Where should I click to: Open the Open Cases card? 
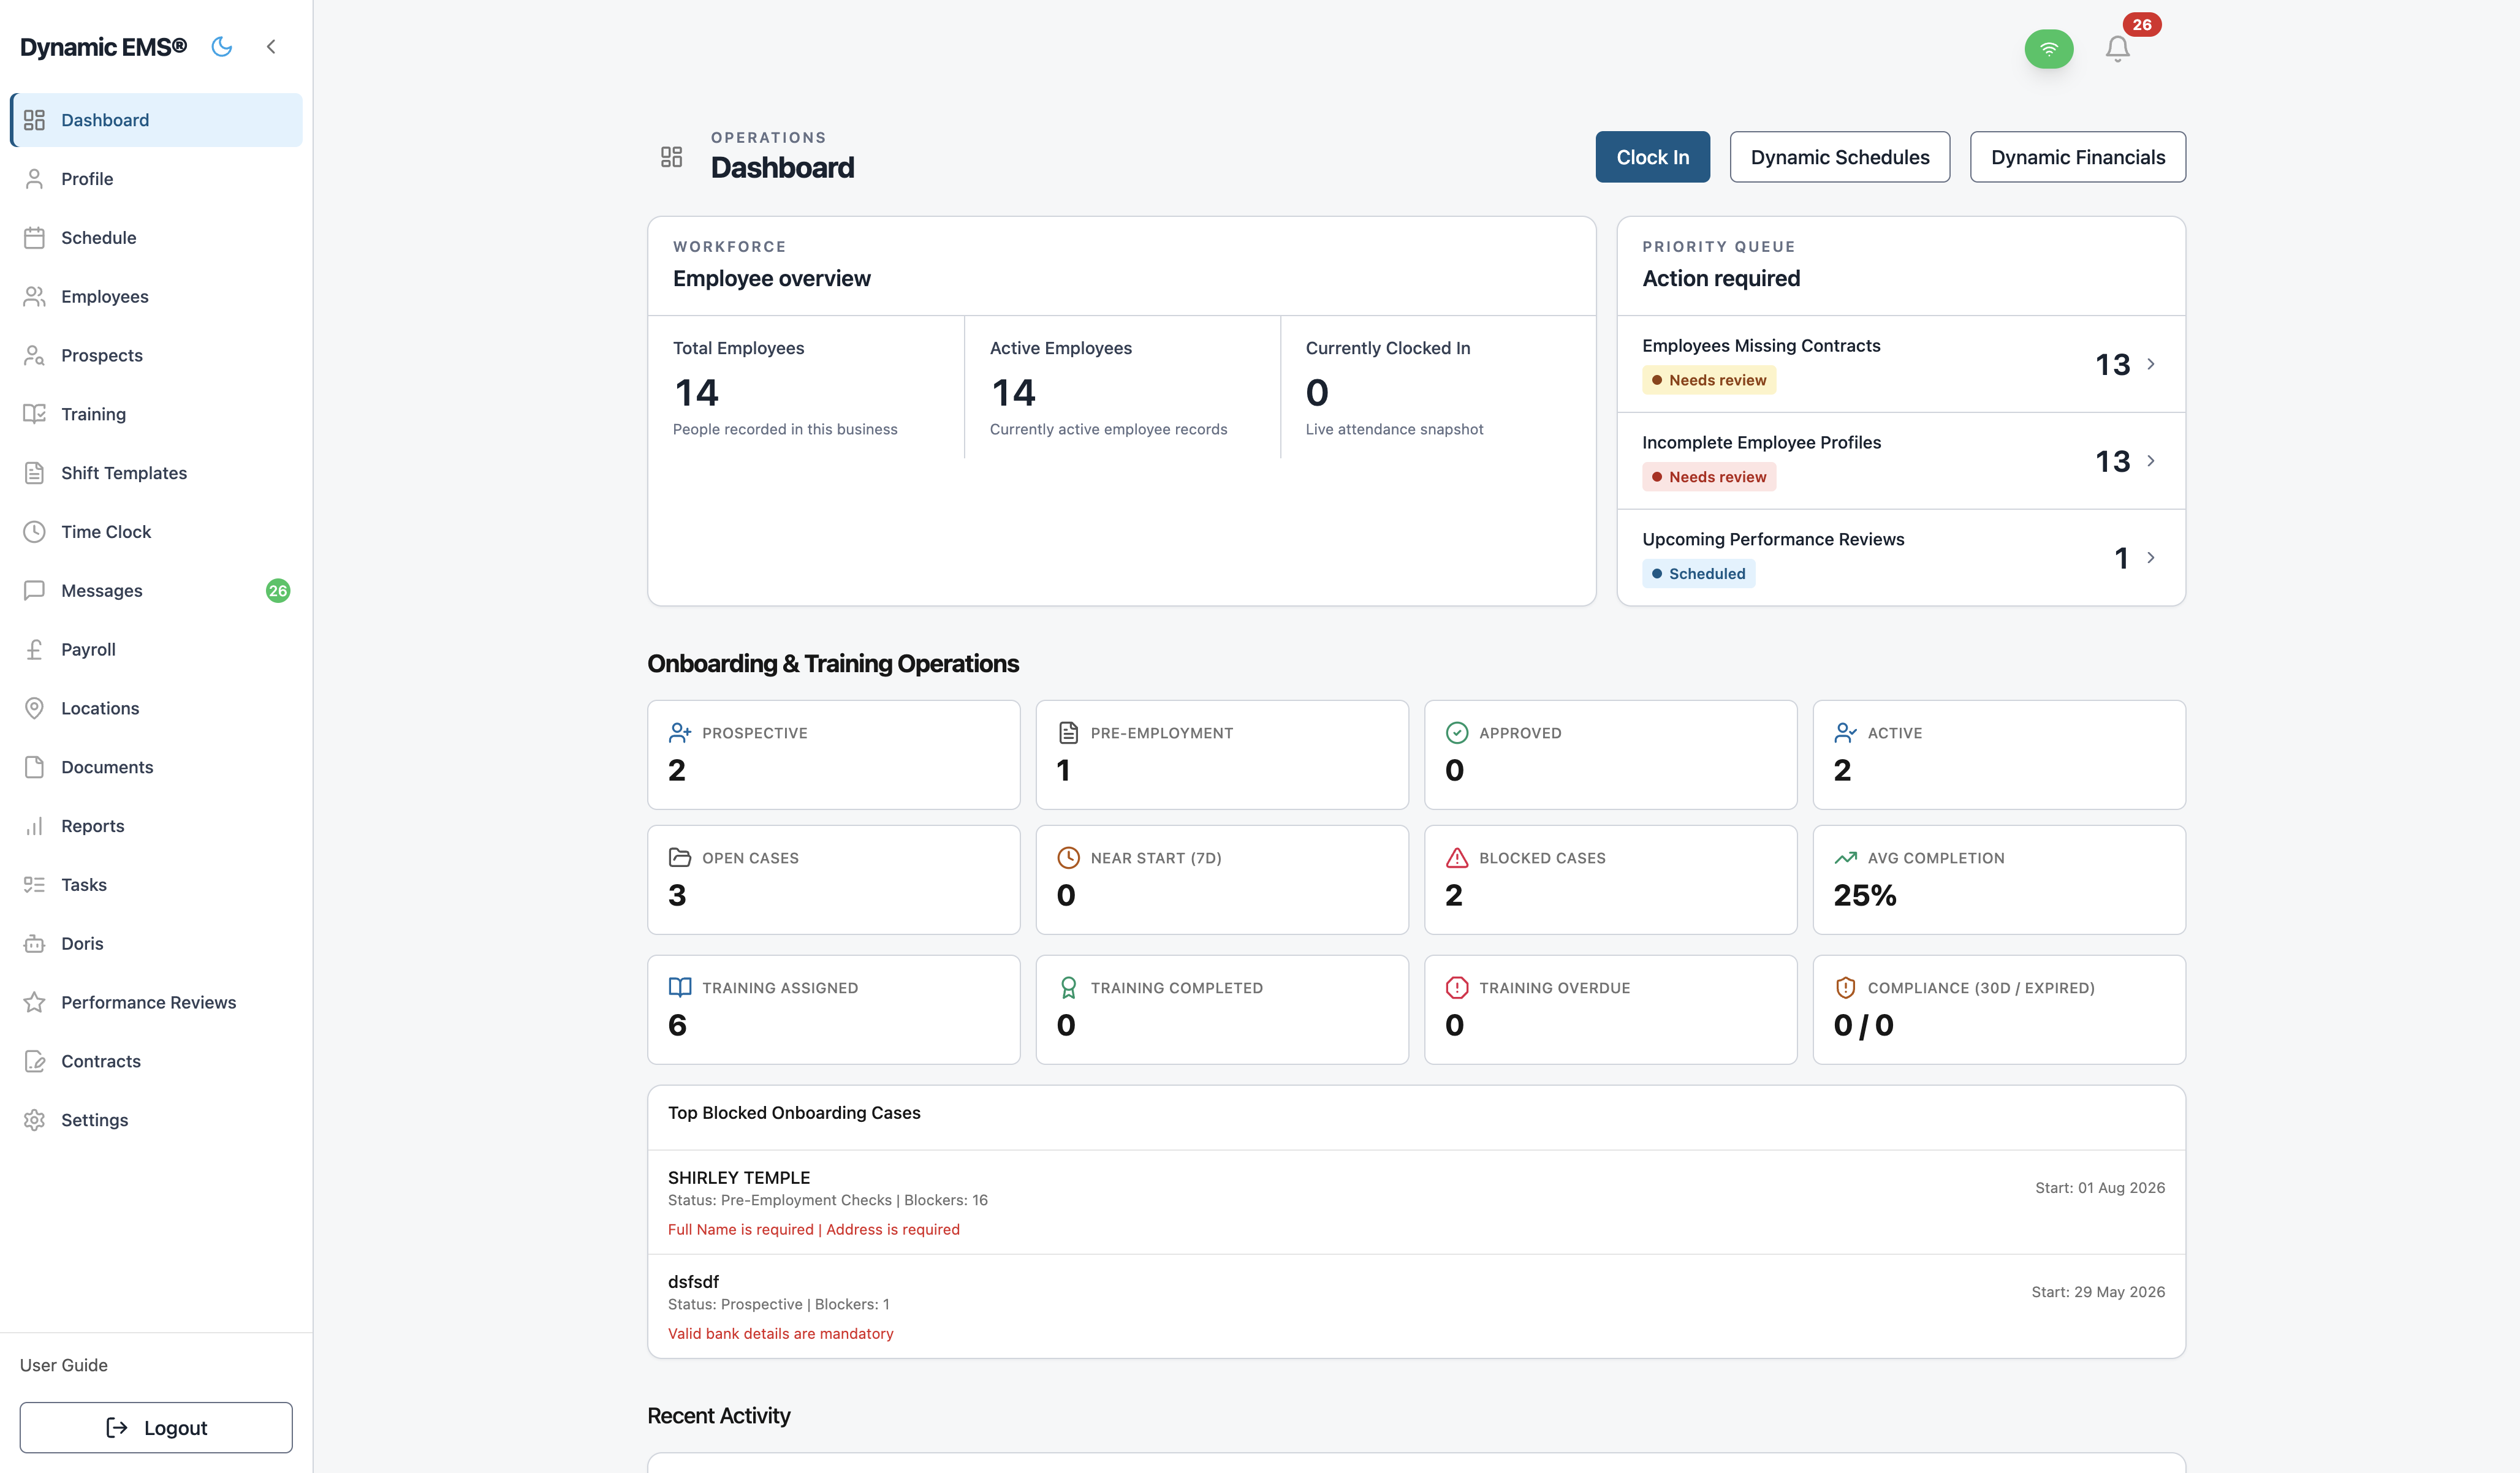(x=833, y=880)
